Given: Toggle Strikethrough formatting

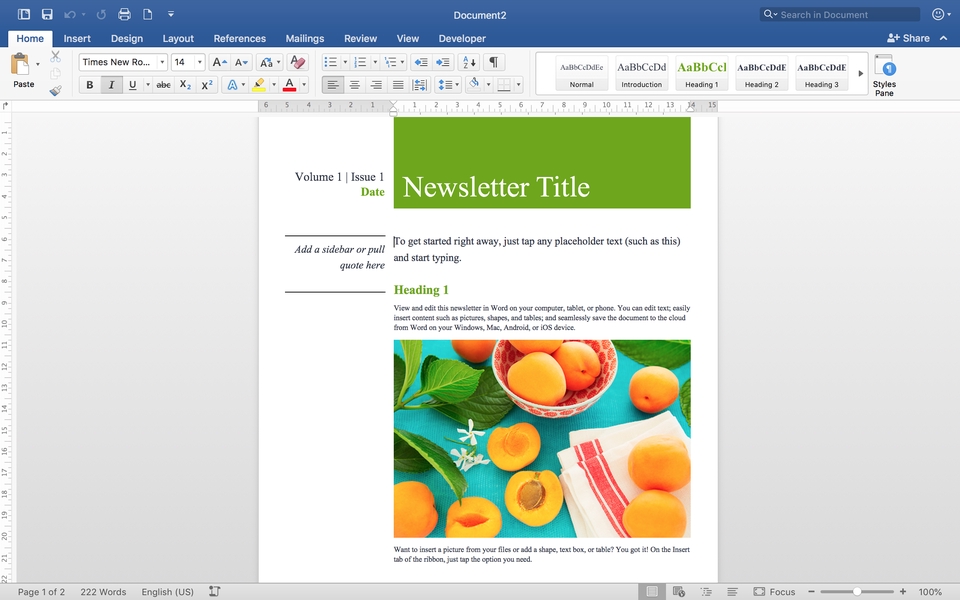Looking at the screenshot, I should click(163, 84).
